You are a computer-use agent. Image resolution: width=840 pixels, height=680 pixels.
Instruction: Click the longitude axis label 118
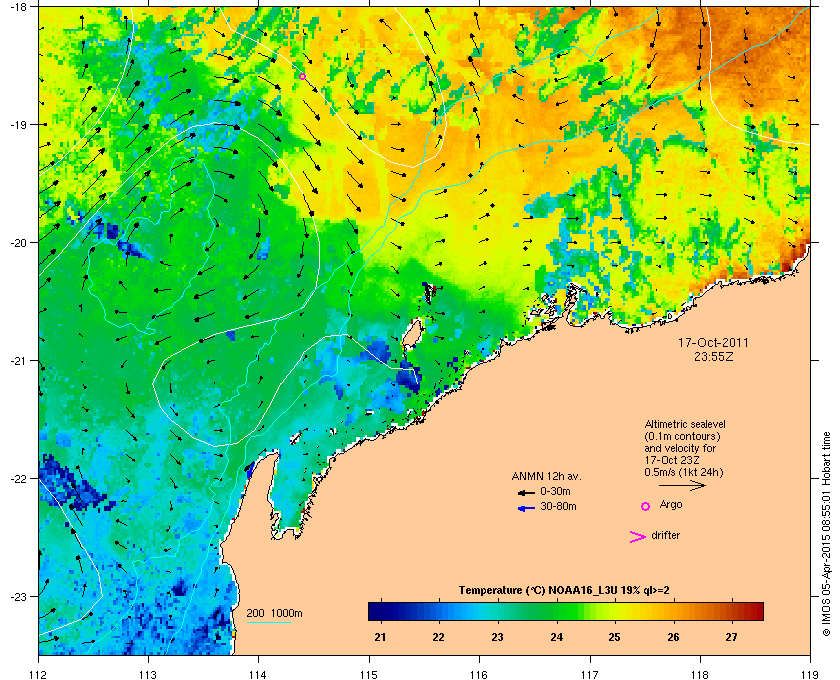coord(700,675)
